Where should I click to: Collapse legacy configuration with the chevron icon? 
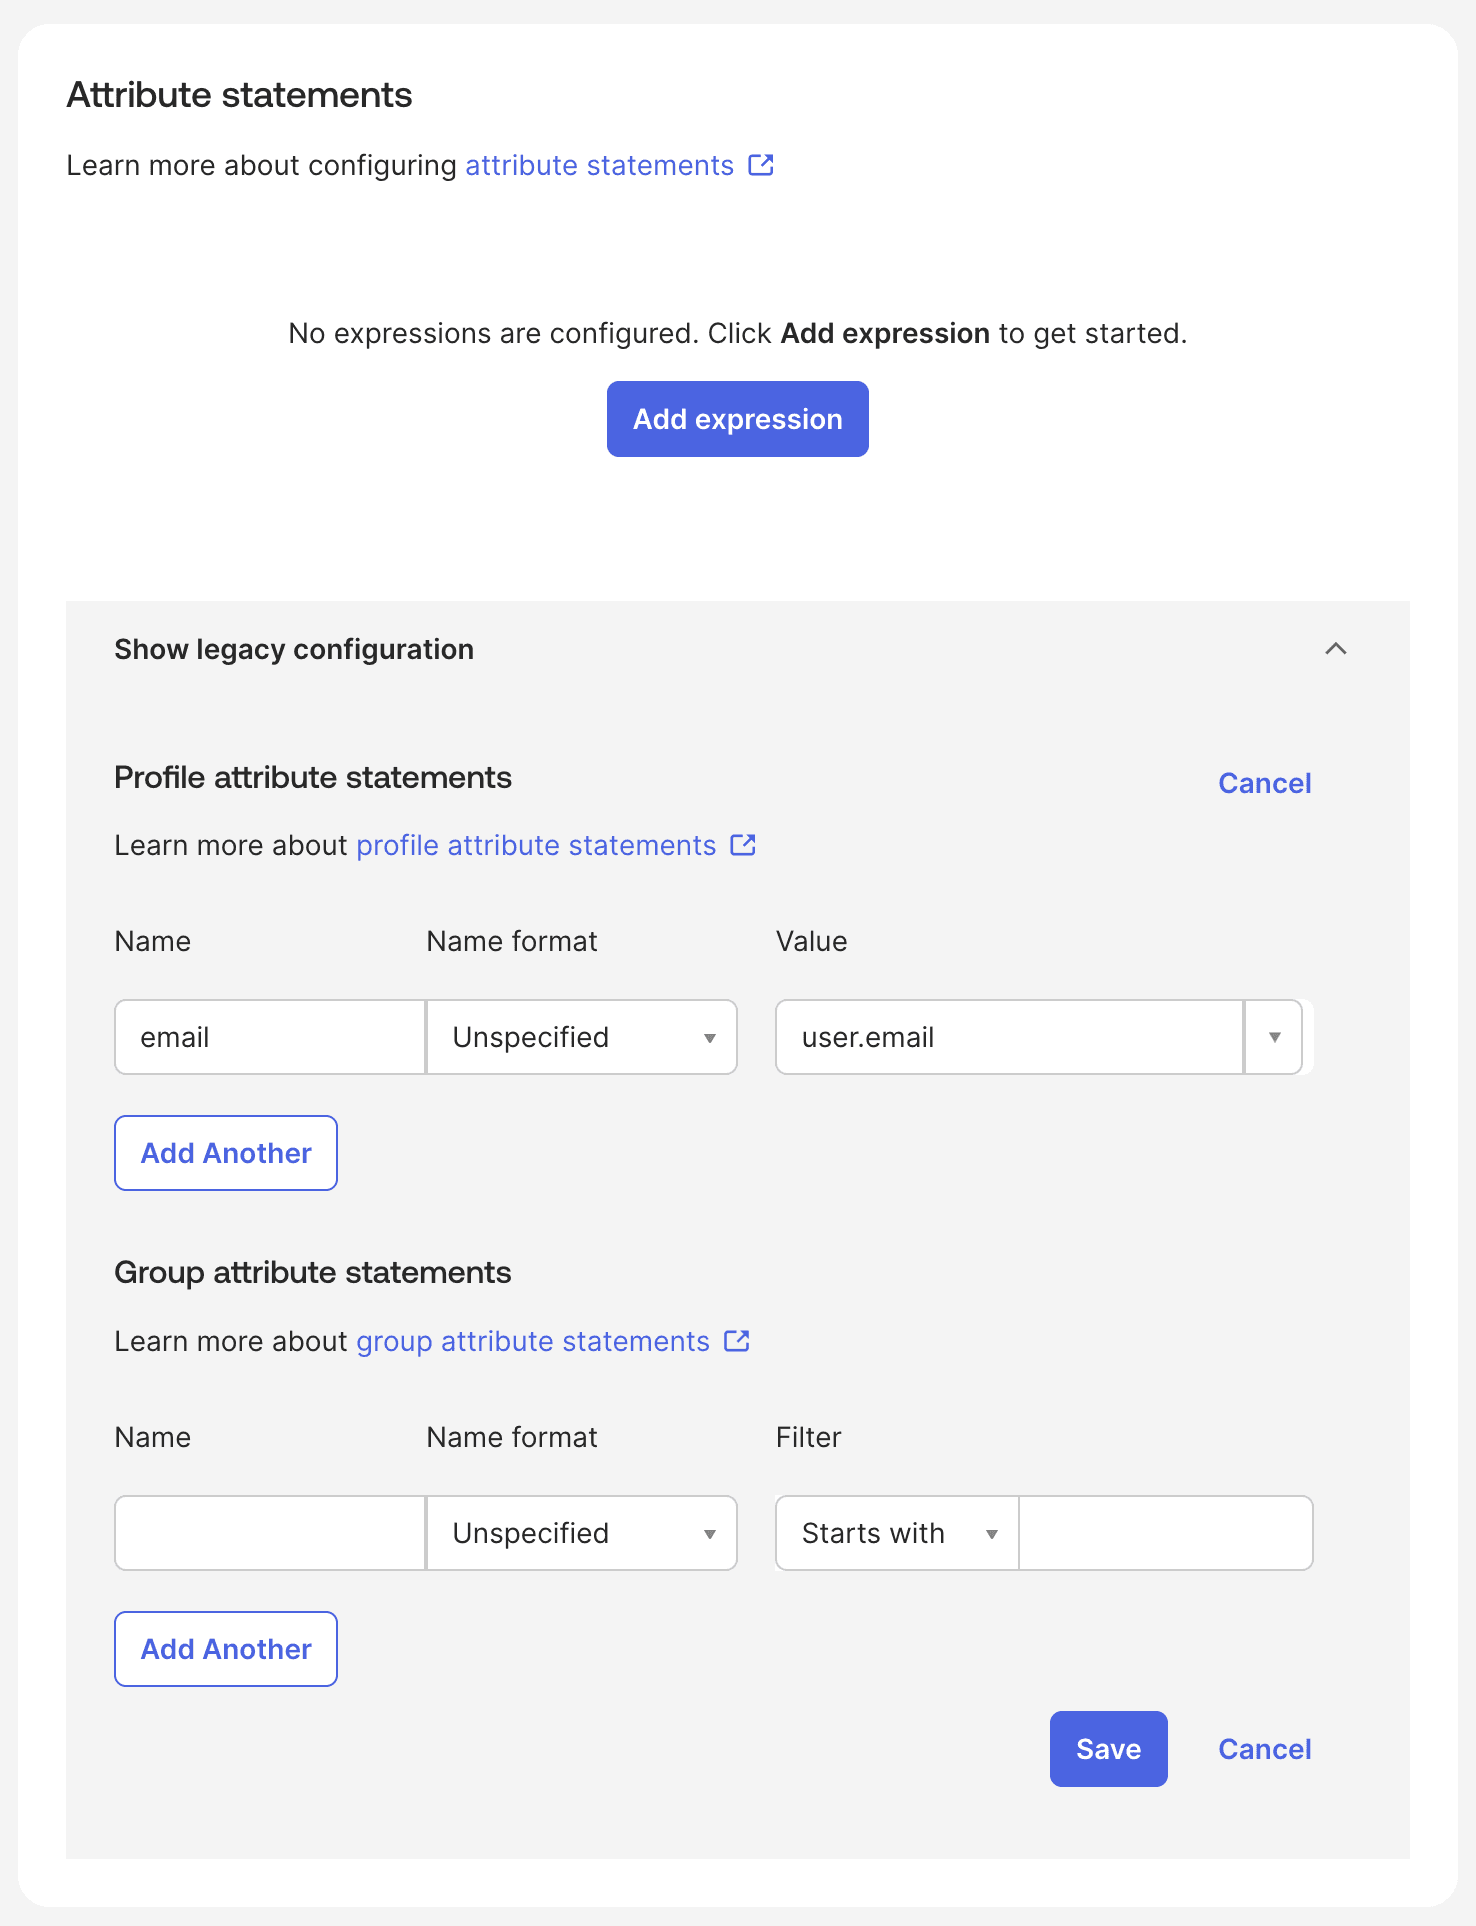(x=1337, y=649)
